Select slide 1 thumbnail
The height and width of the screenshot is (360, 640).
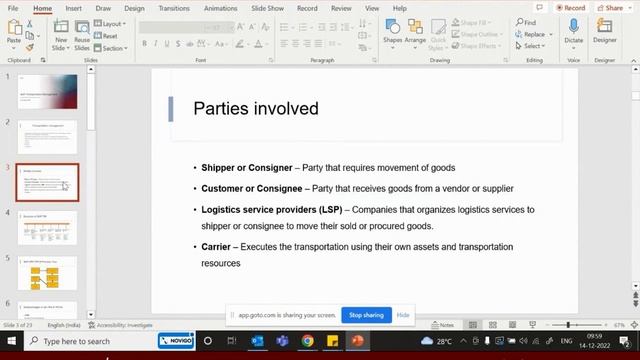[x=47, y=92]
